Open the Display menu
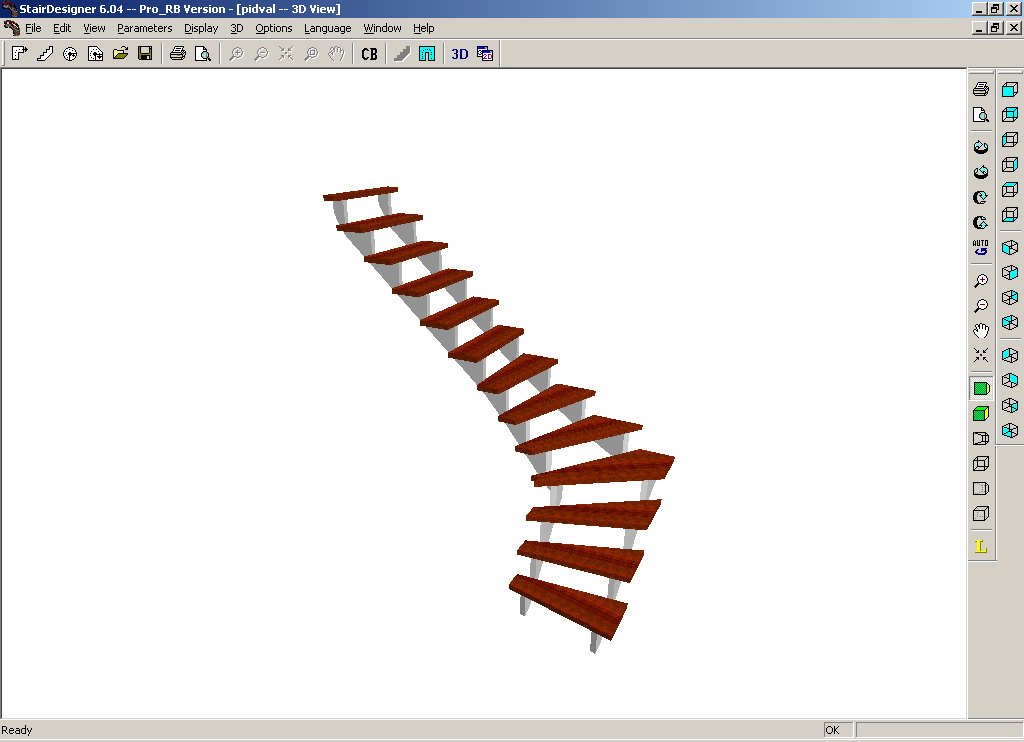This screenshot has width=1024, height=742. point(201,28)
